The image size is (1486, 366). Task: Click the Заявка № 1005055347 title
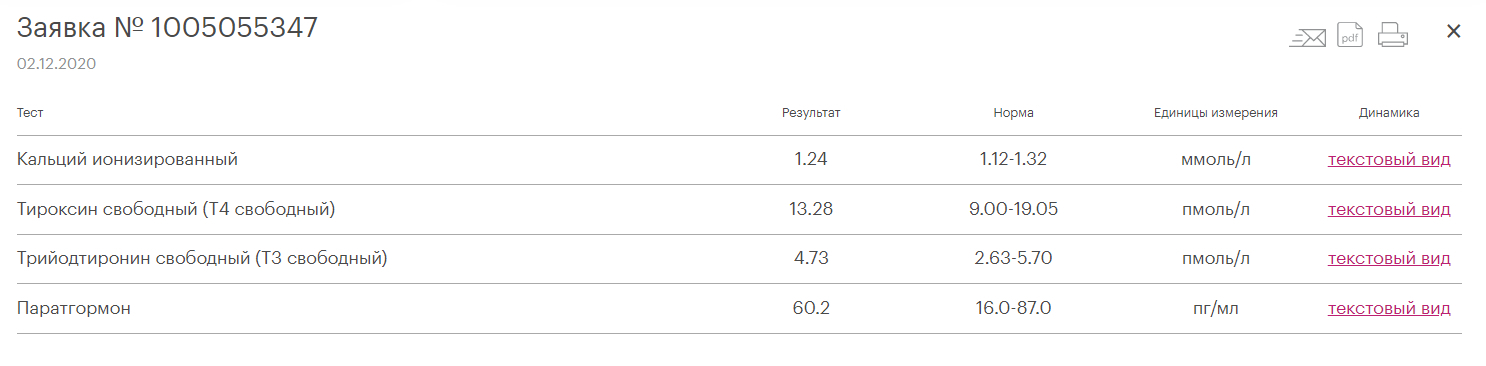click(x=167, y=28)
